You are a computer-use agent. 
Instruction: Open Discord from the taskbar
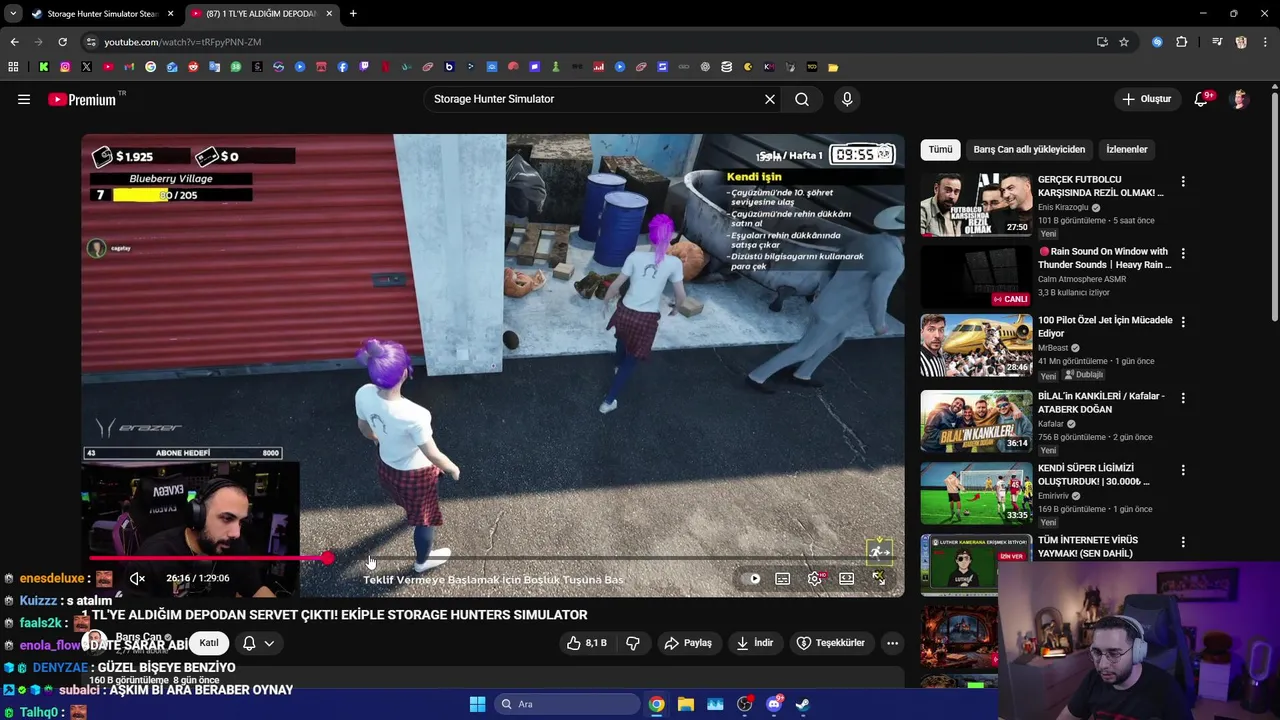pos(774,704)
